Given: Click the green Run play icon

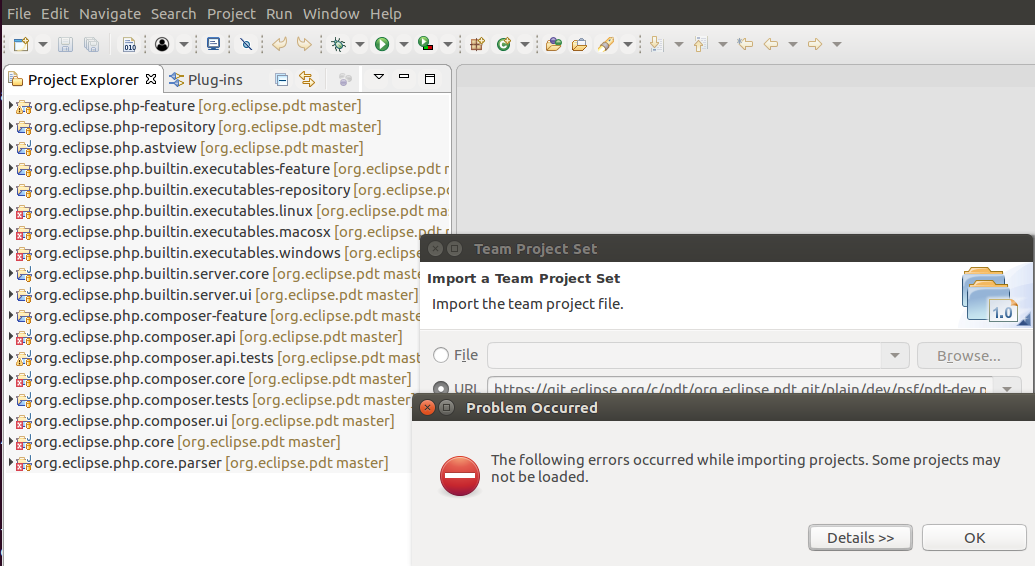Looking at the screenshot, I should 382,44.
